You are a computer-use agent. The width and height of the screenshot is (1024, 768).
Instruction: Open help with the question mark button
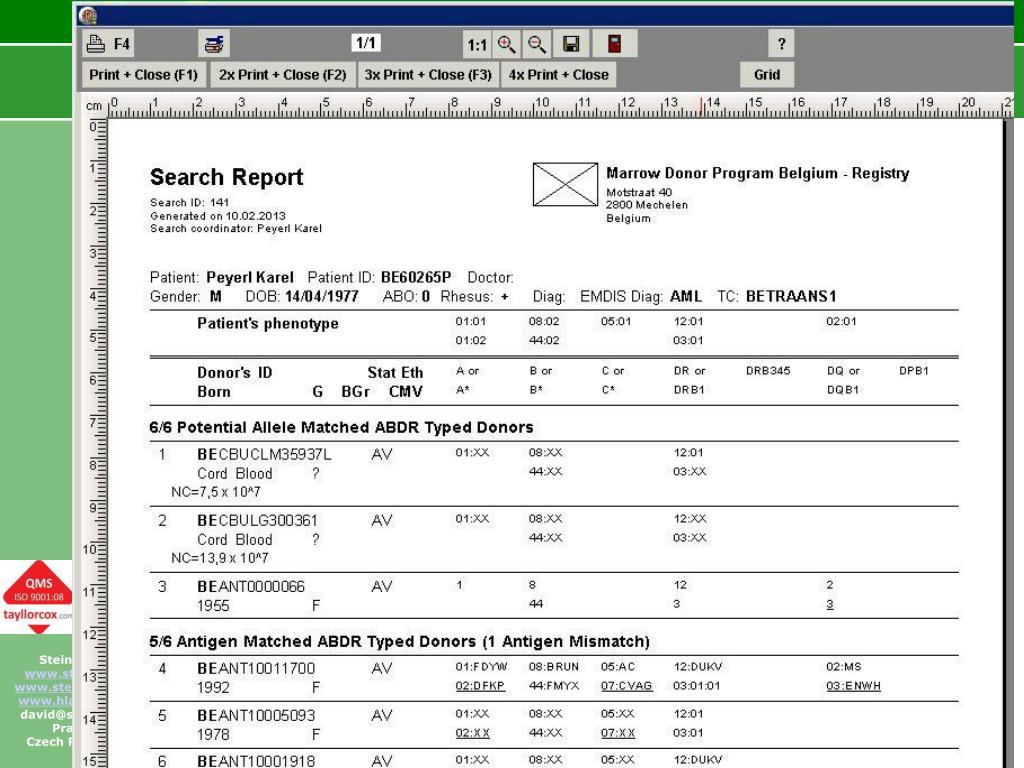coord(781,44)
